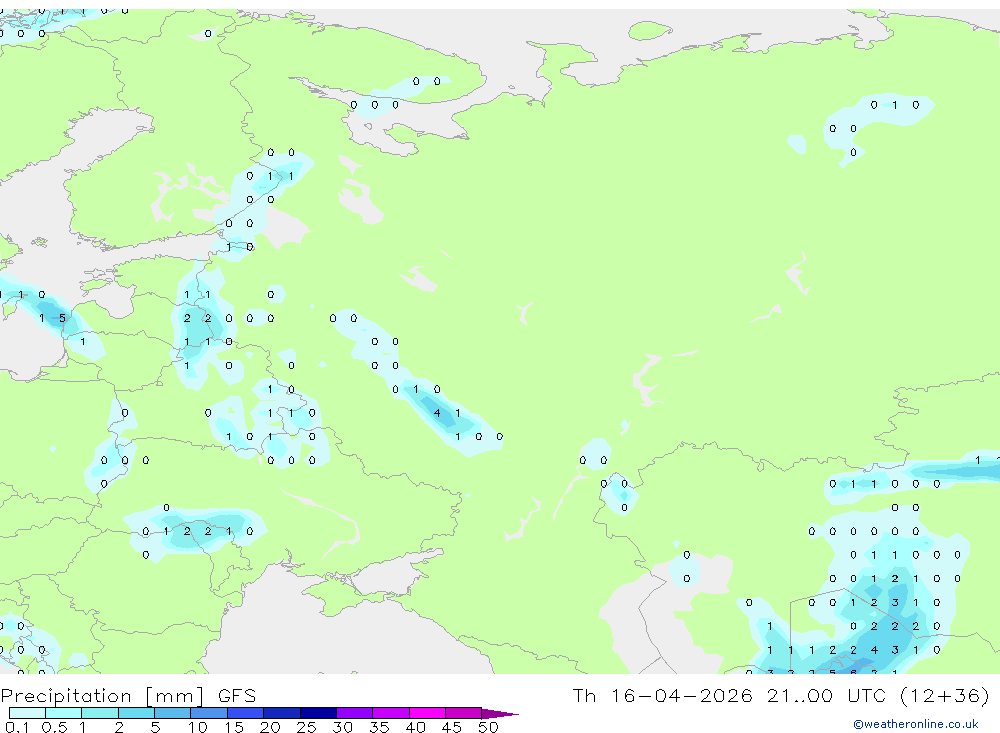Click the "Precipitation [mm]" title text

pos(102,696)
